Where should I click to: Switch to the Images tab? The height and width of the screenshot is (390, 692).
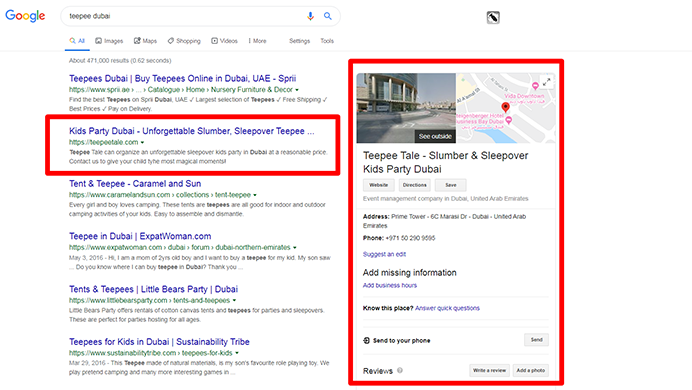(x=109, y=41)
